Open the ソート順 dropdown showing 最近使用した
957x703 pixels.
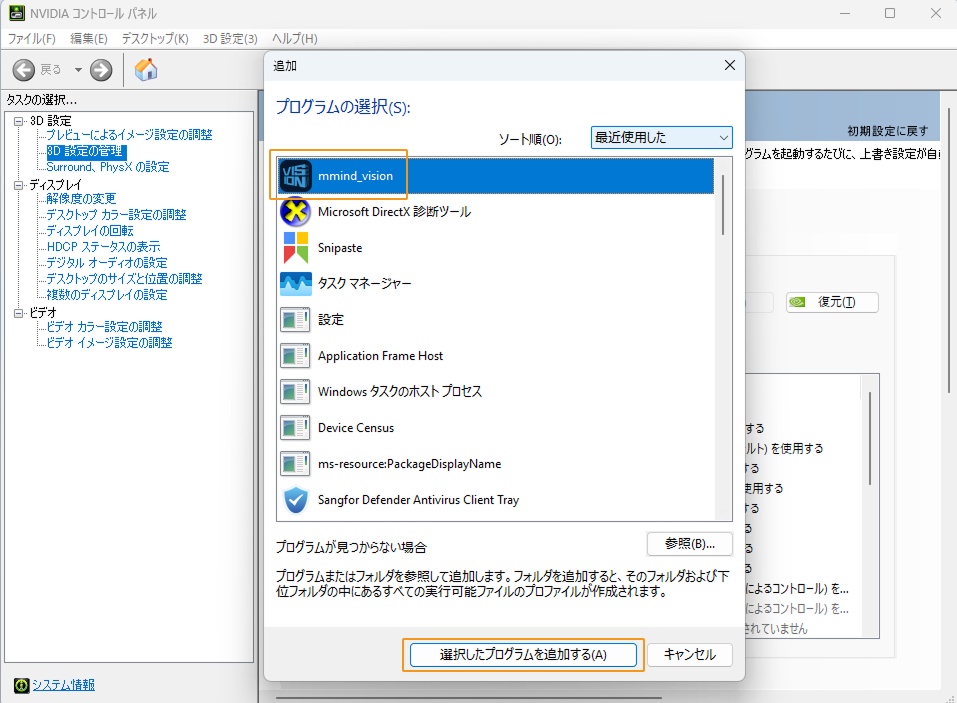coord(660,137)
